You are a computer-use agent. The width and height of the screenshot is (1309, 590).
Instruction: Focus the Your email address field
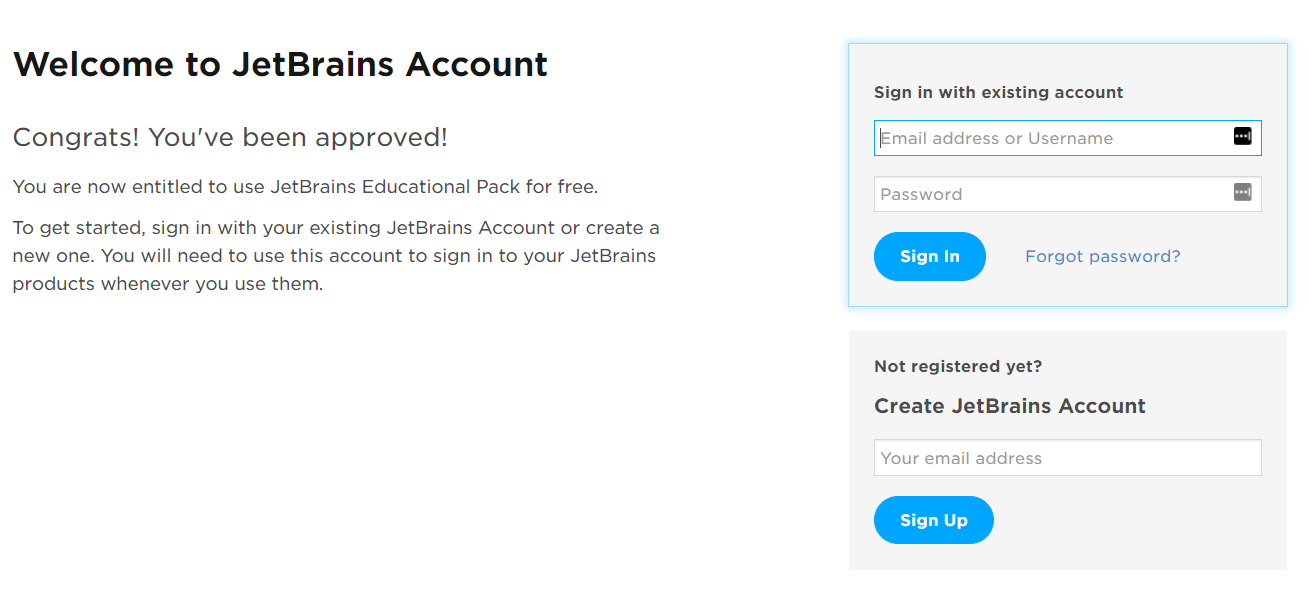pos(1067,458)
